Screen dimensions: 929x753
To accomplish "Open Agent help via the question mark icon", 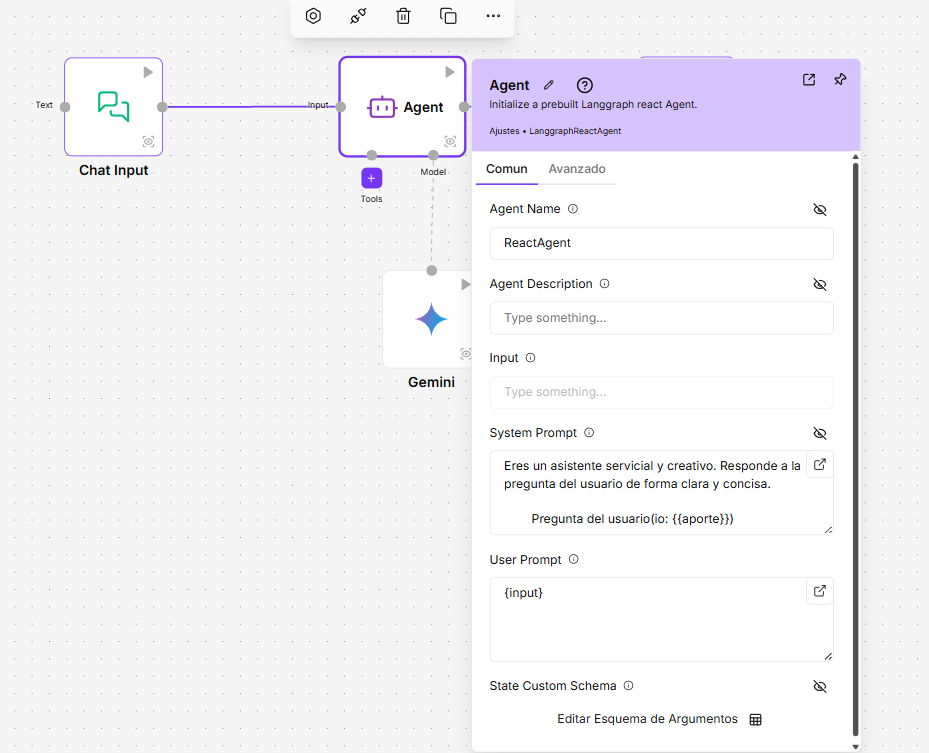I will coord(584,85).
